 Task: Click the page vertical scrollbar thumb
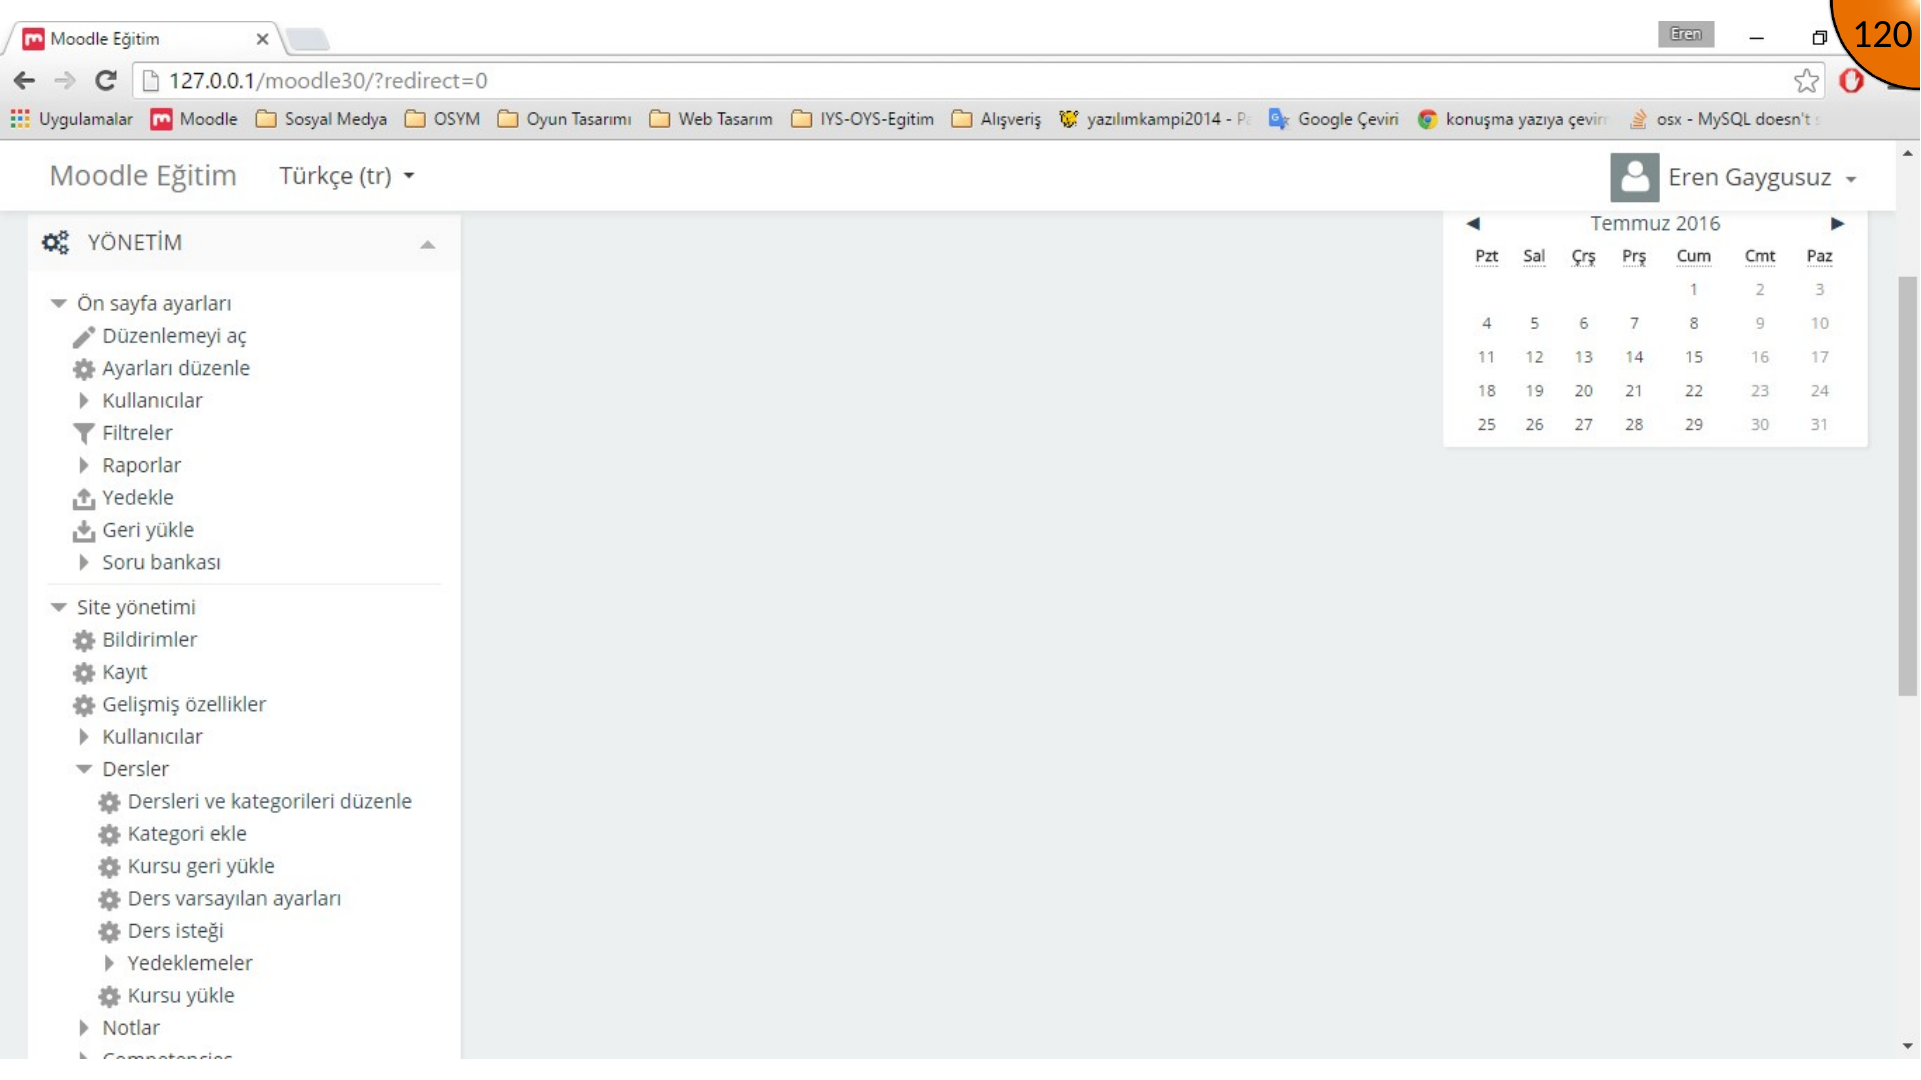[1908, 485]
